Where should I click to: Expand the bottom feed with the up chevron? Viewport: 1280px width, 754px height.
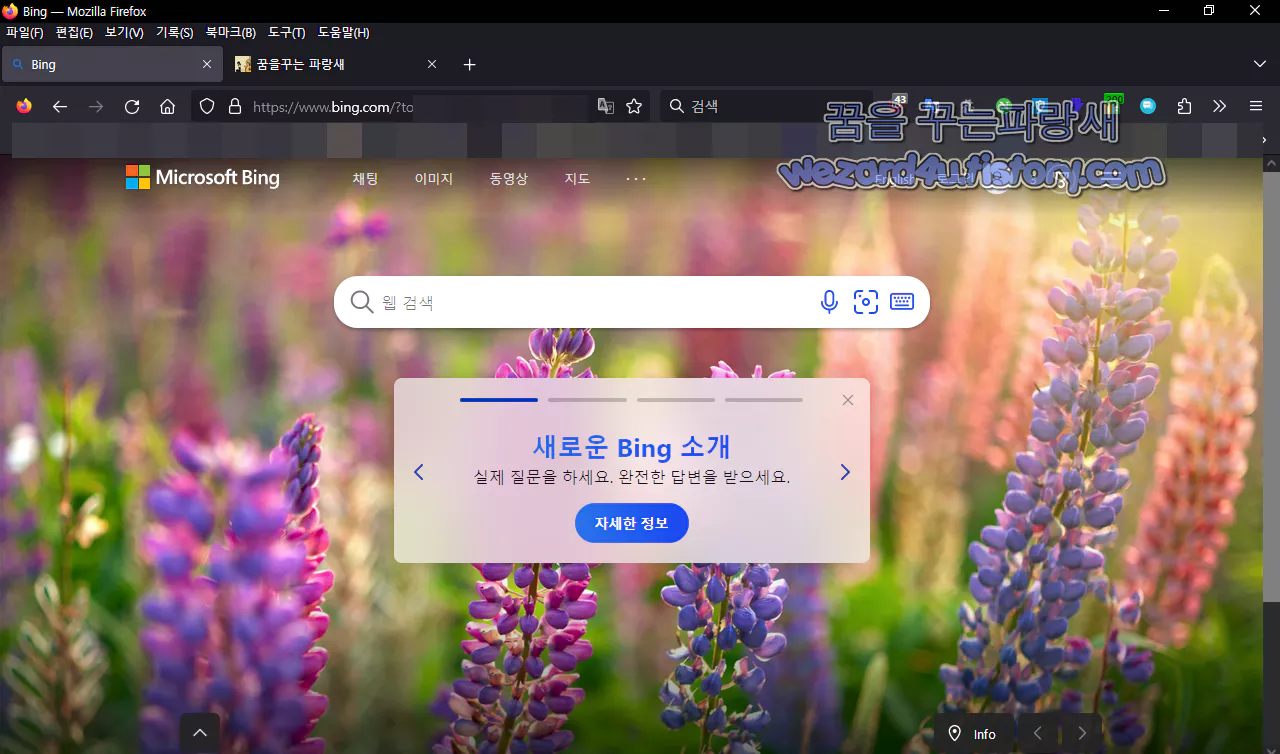click(200, 734)
